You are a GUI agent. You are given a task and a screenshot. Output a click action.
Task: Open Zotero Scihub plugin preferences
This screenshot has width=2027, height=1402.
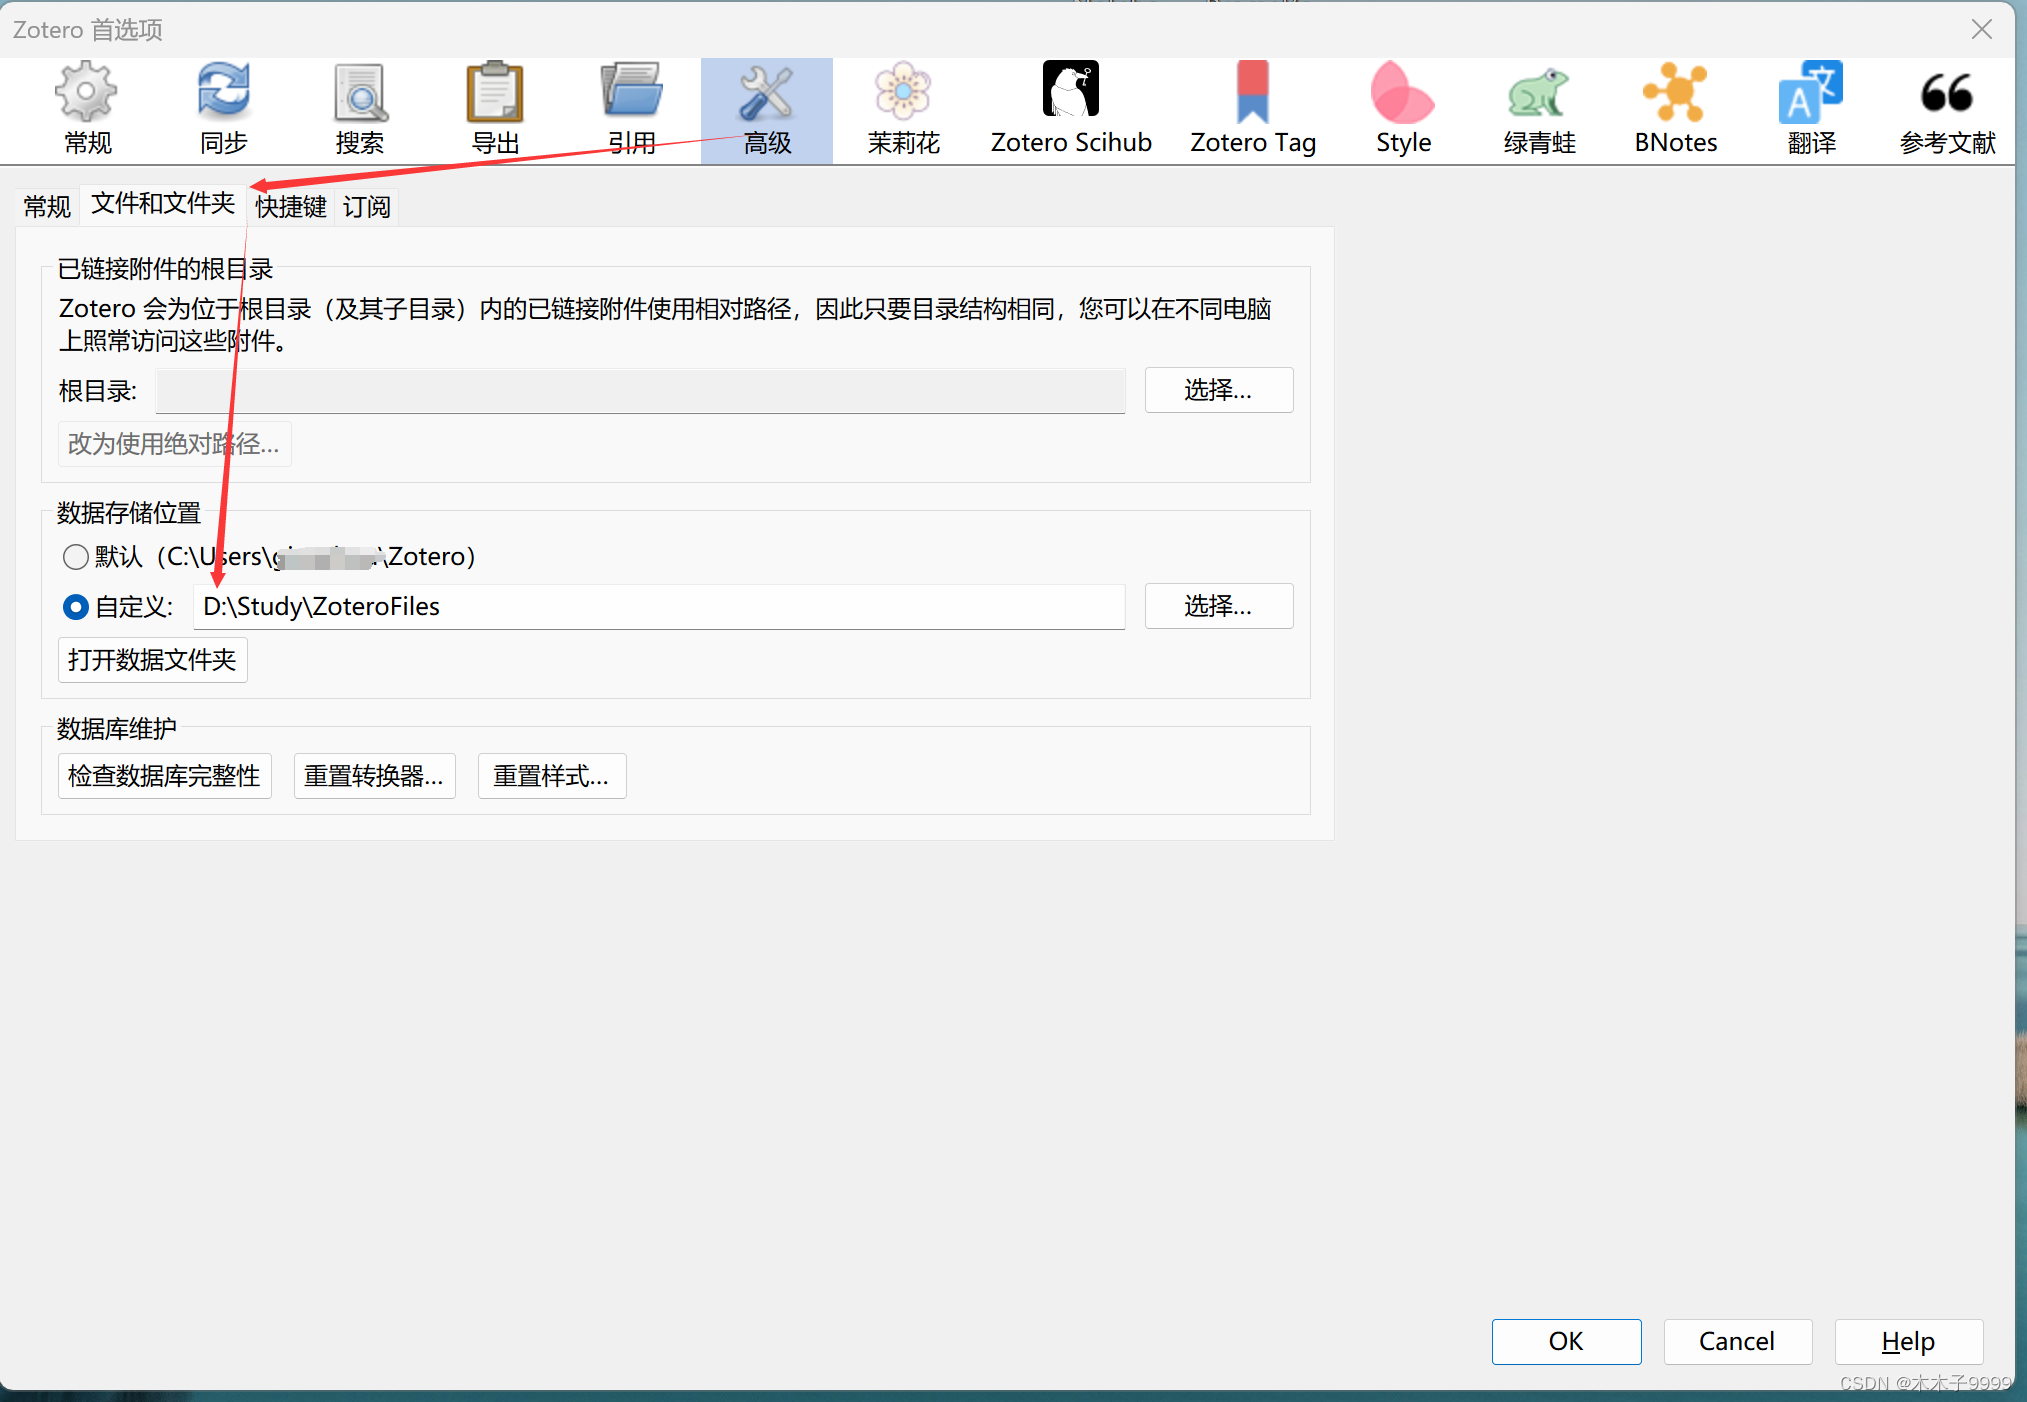click(x=1070, y=108)
